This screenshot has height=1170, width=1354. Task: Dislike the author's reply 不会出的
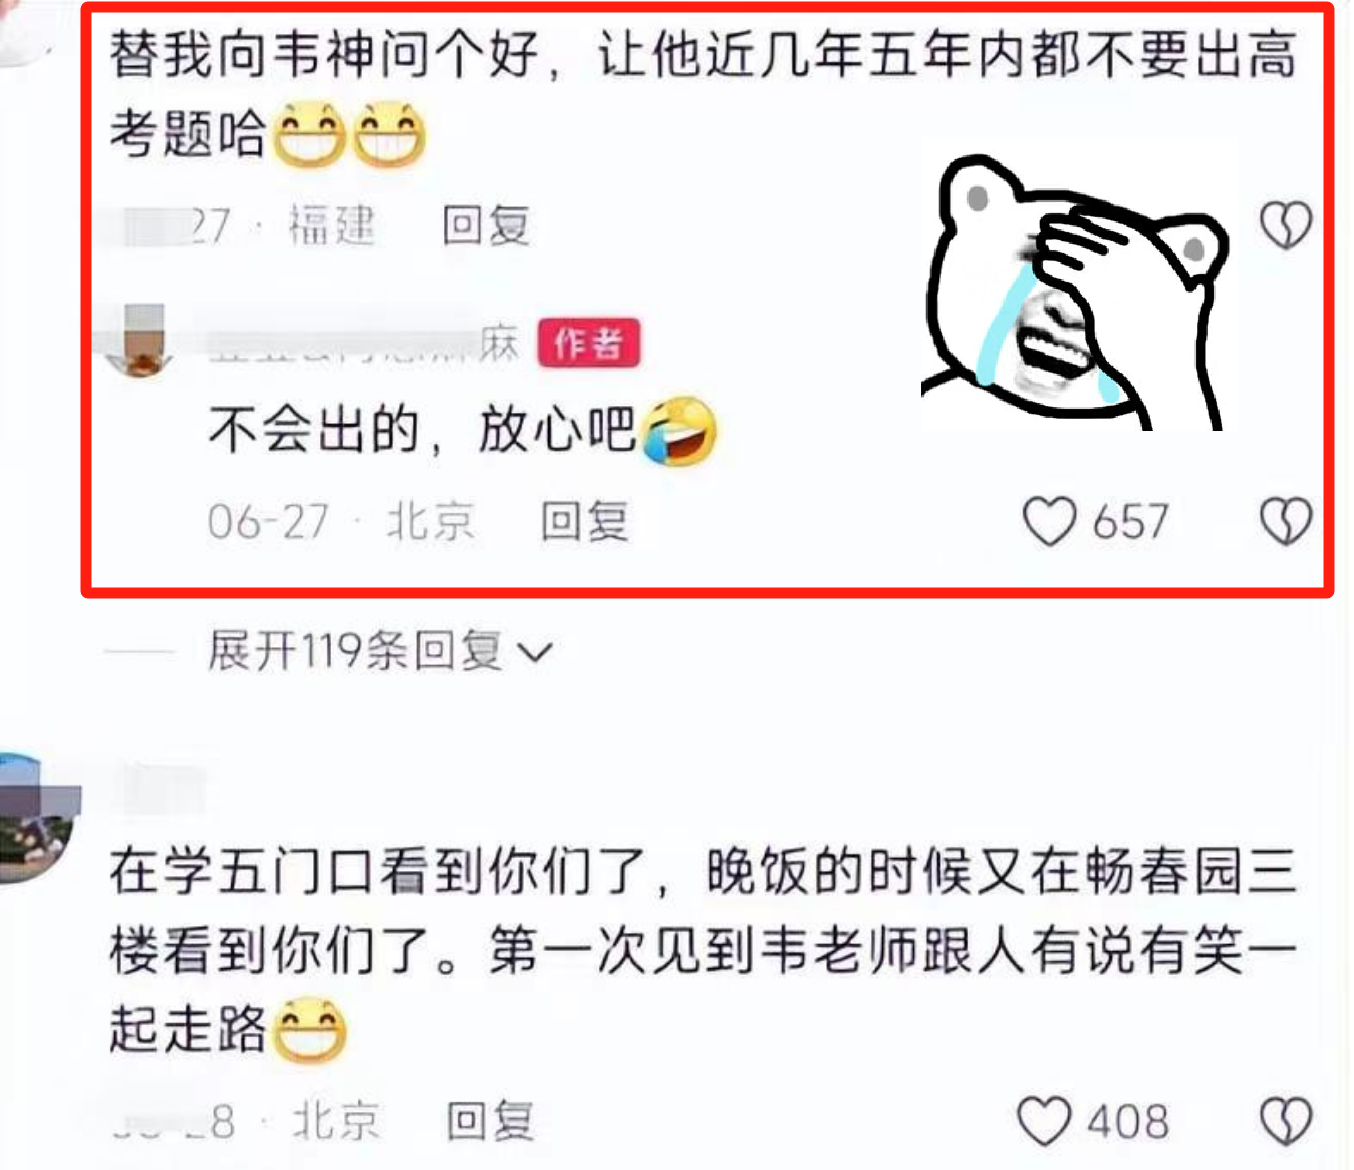1285,521
